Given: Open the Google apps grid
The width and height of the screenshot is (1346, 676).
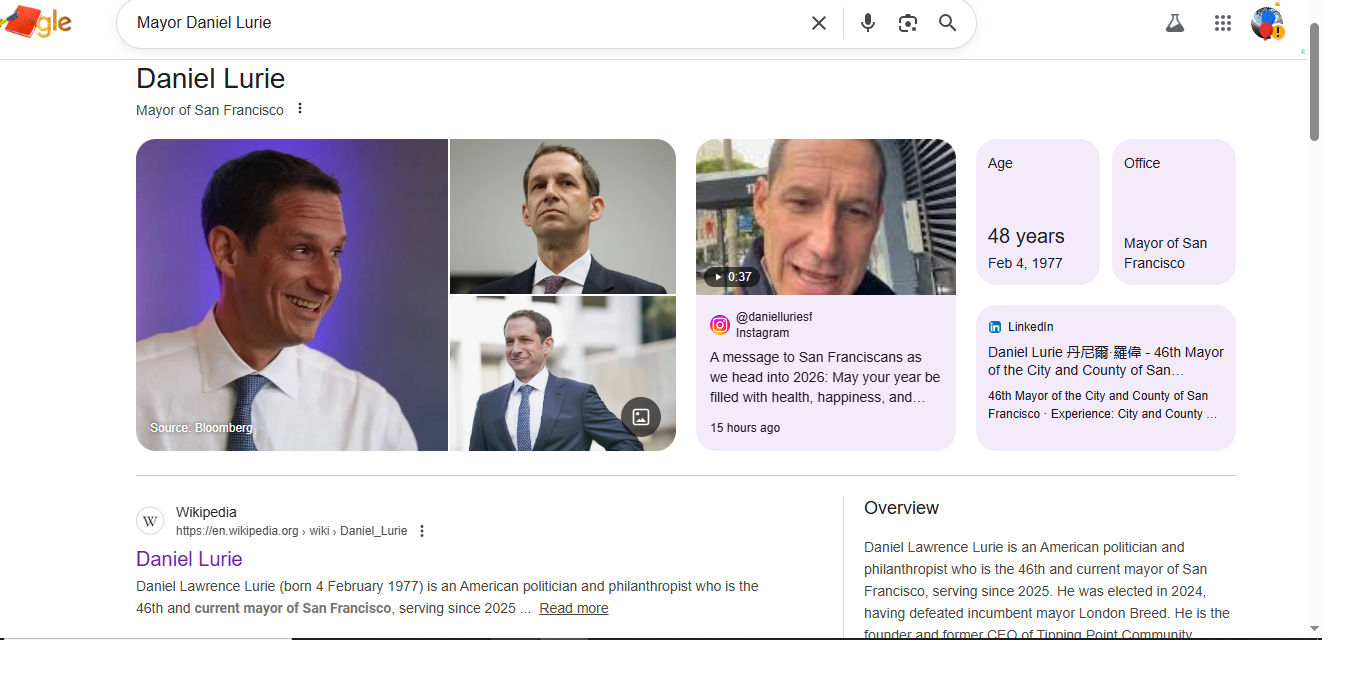Looking at the screenshot, I should [x=1222, y=23].
